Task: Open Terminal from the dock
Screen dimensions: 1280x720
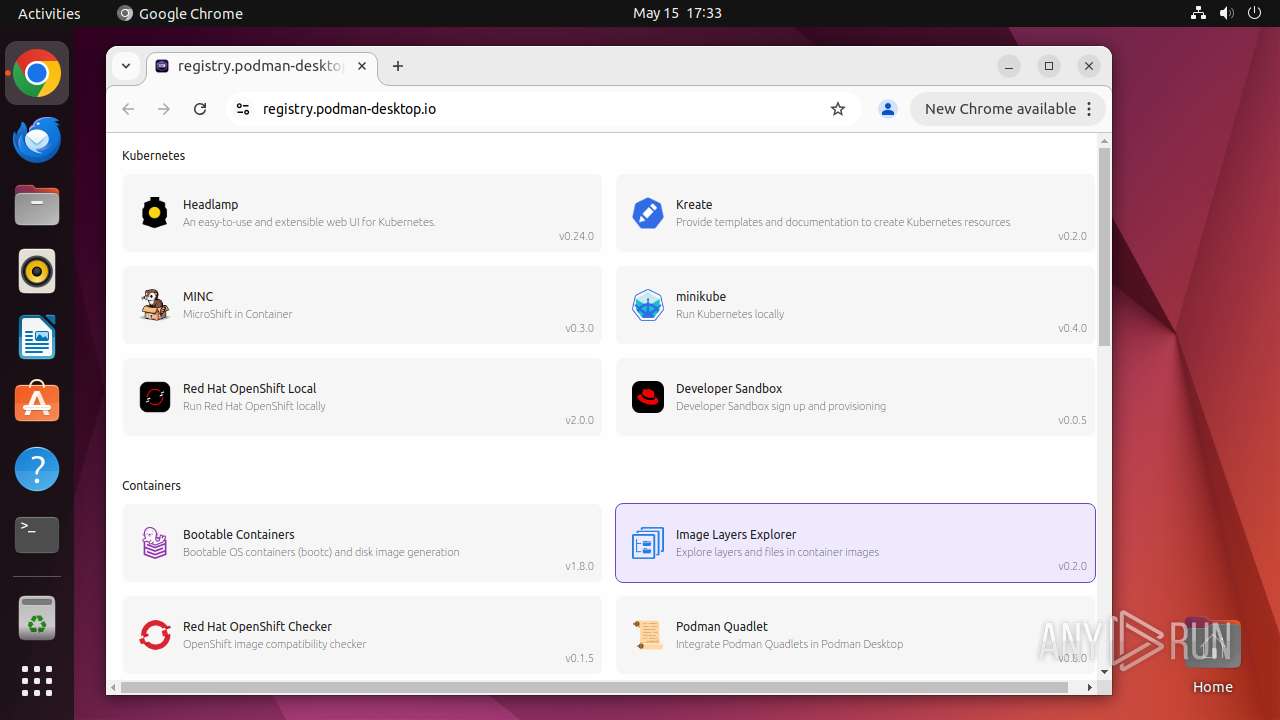Action: (x=37, y=535)
